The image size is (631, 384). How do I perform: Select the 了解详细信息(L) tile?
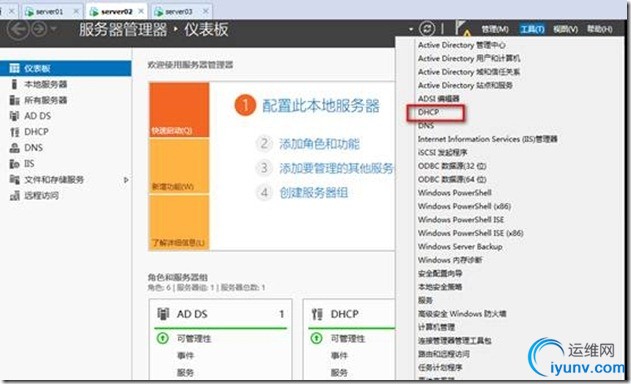coord(179,222)
